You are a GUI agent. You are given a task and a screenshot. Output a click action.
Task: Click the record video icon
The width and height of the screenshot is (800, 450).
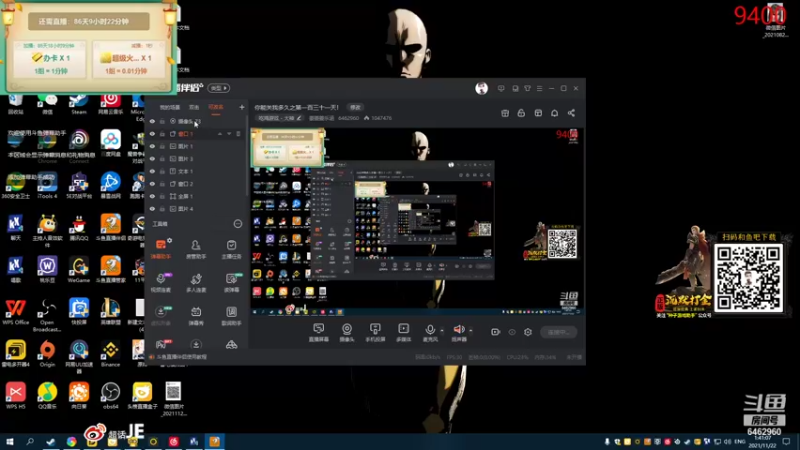point(495,332)
